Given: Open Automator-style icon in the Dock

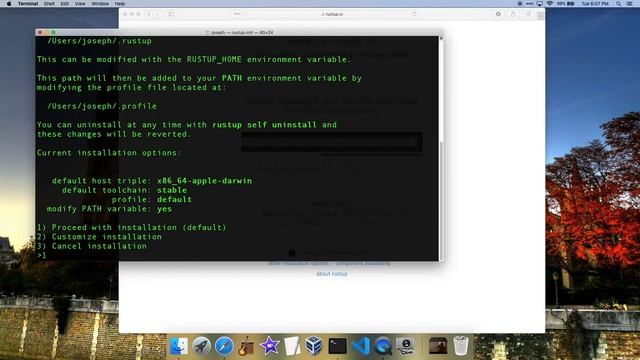Looking at the screenshot, I should [406, 346].
